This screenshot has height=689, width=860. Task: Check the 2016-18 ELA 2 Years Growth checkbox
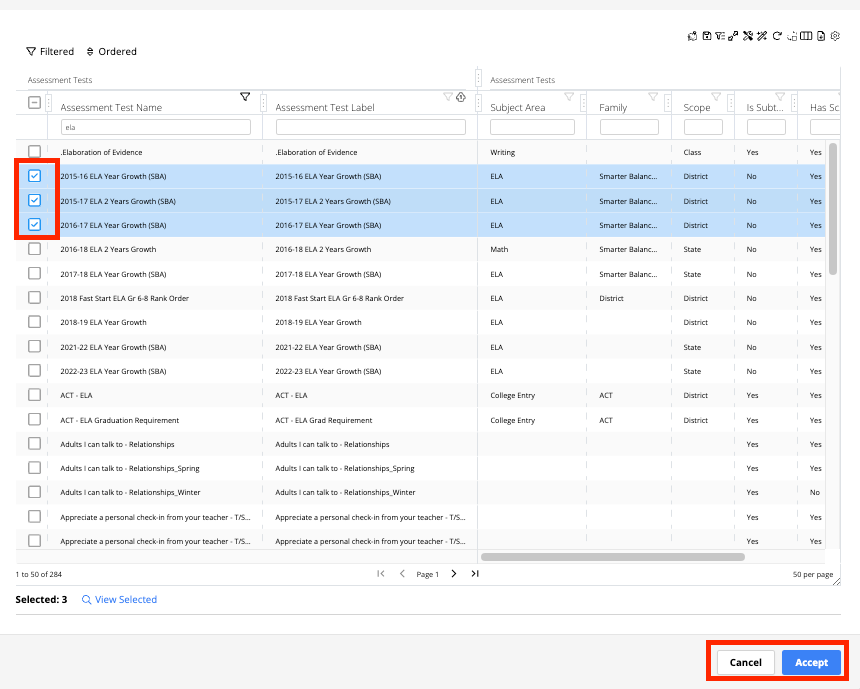click(x=35, y=249)
